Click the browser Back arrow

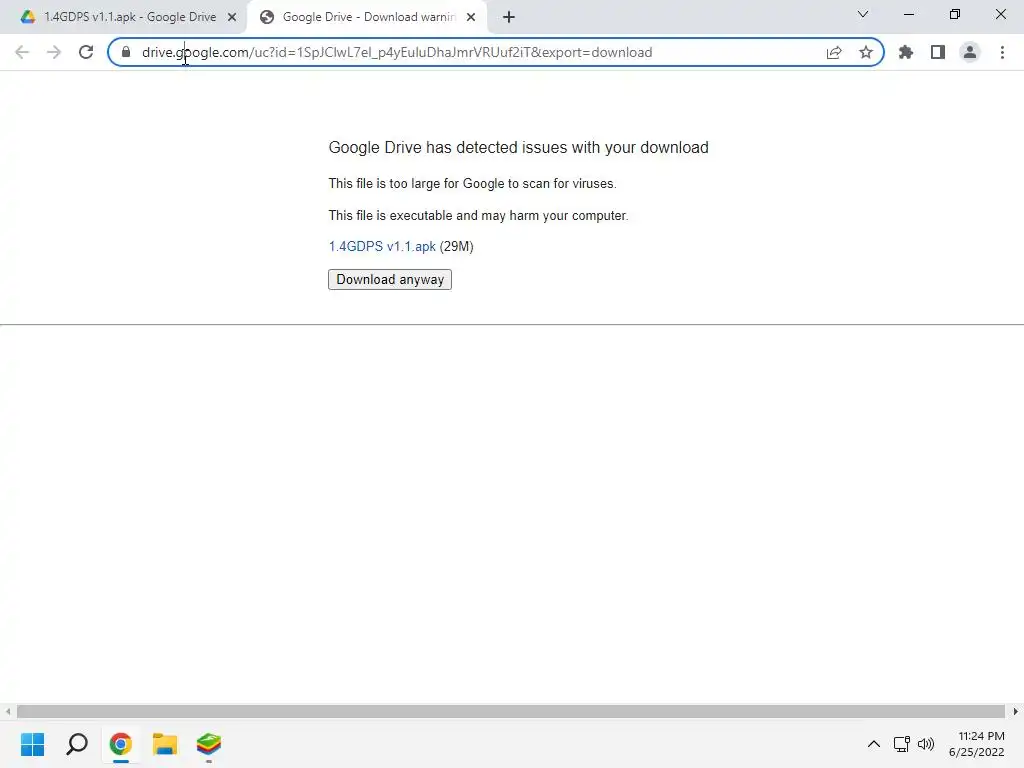coord(22,52)
